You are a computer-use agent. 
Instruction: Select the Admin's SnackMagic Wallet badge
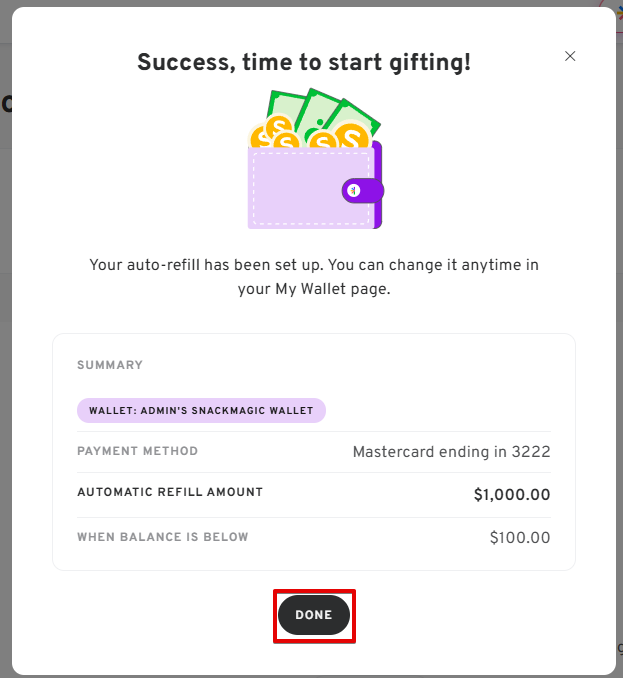pos(201,410)
